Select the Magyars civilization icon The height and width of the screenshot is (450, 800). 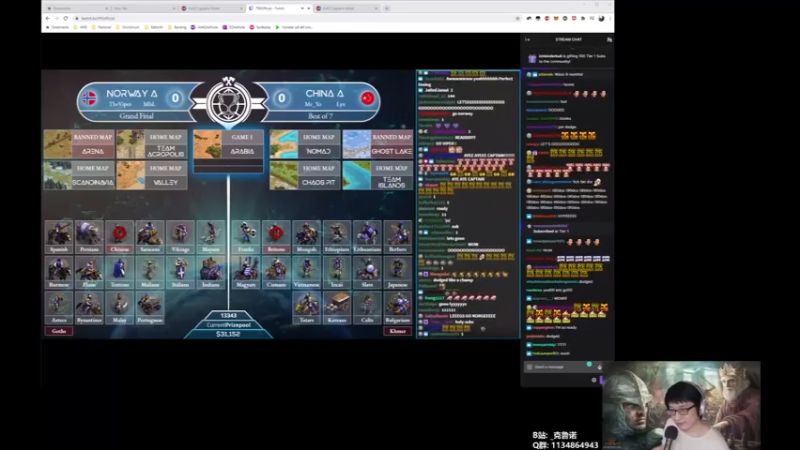pos(246,272)
